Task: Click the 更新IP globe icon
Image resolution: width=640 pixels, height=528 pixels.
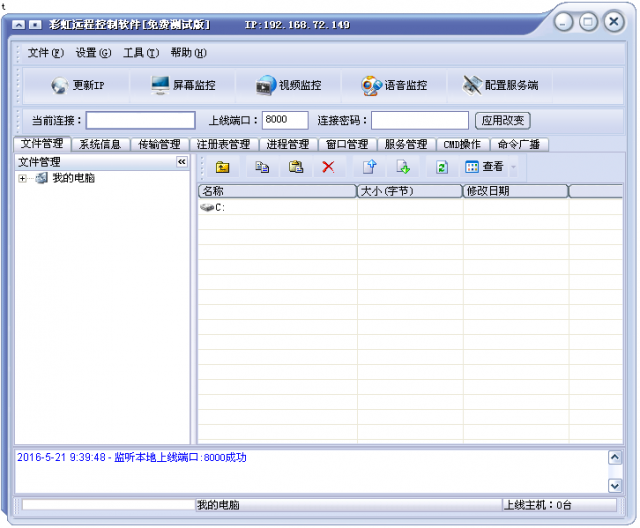Action: tap(59, 85)
